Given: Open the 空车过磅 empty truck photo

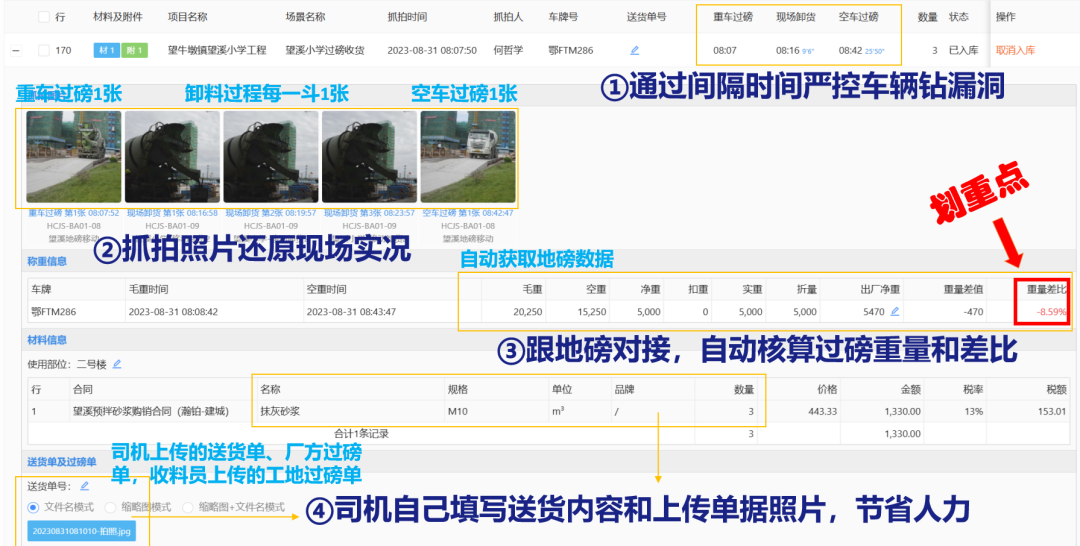Looking at the screenshot, I should tap(467, 157).
